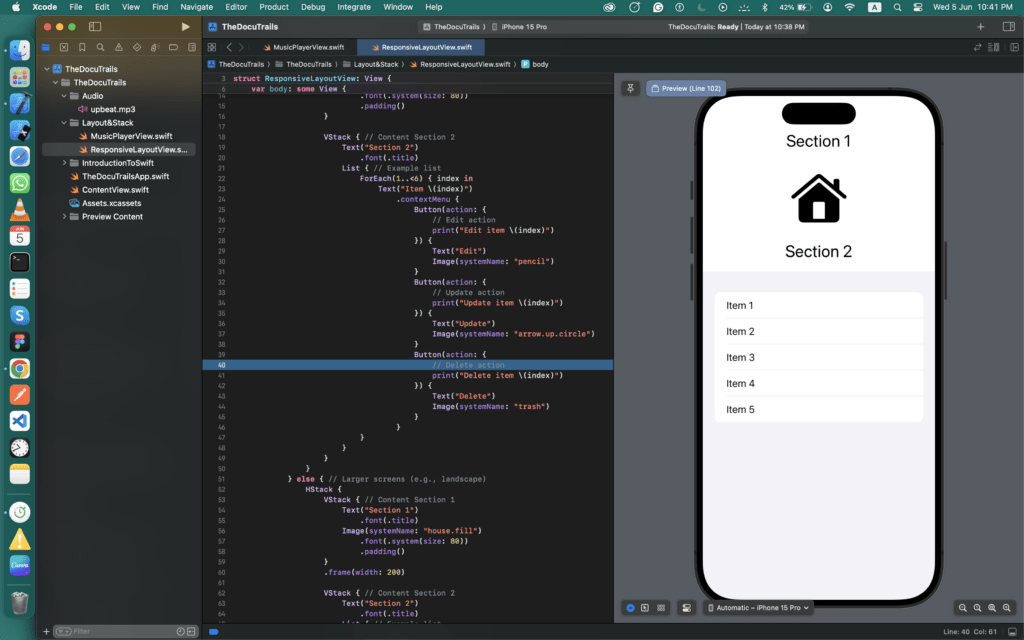1024x640 pixels.
Task: Zoom preview to 100%
Action: 978,607
